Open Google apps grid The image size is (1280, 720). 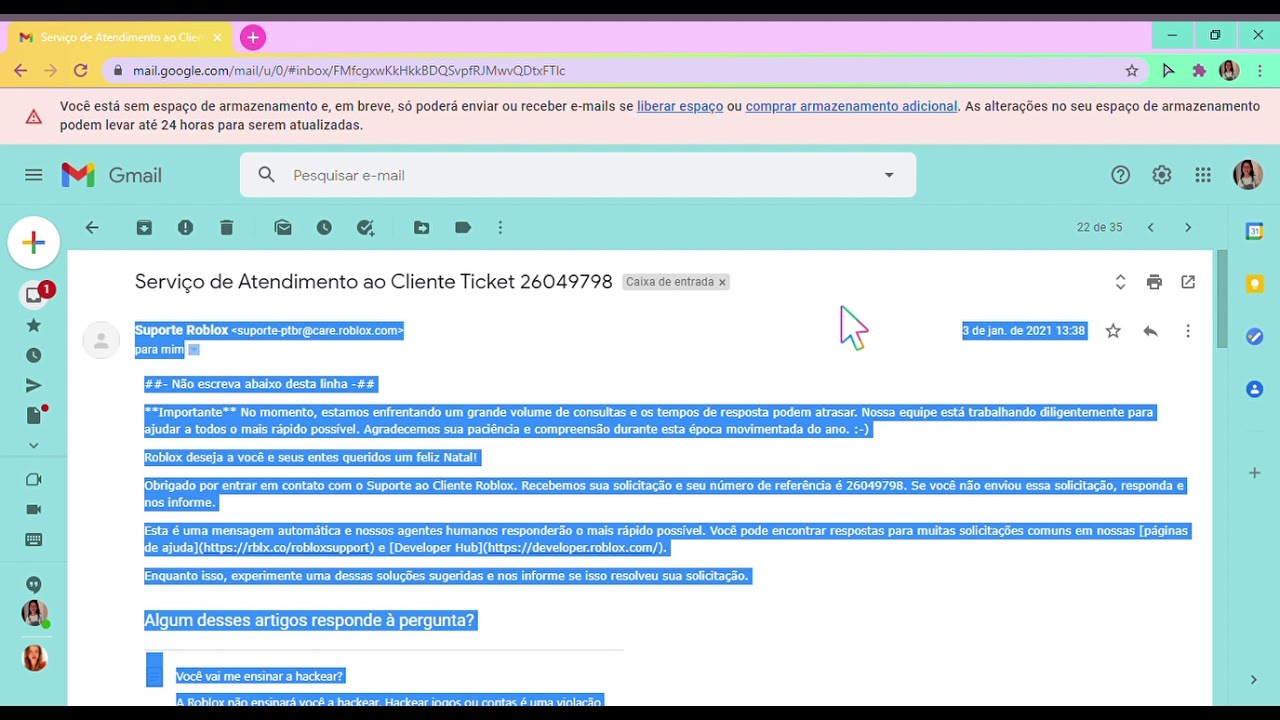click(1203, 175)
